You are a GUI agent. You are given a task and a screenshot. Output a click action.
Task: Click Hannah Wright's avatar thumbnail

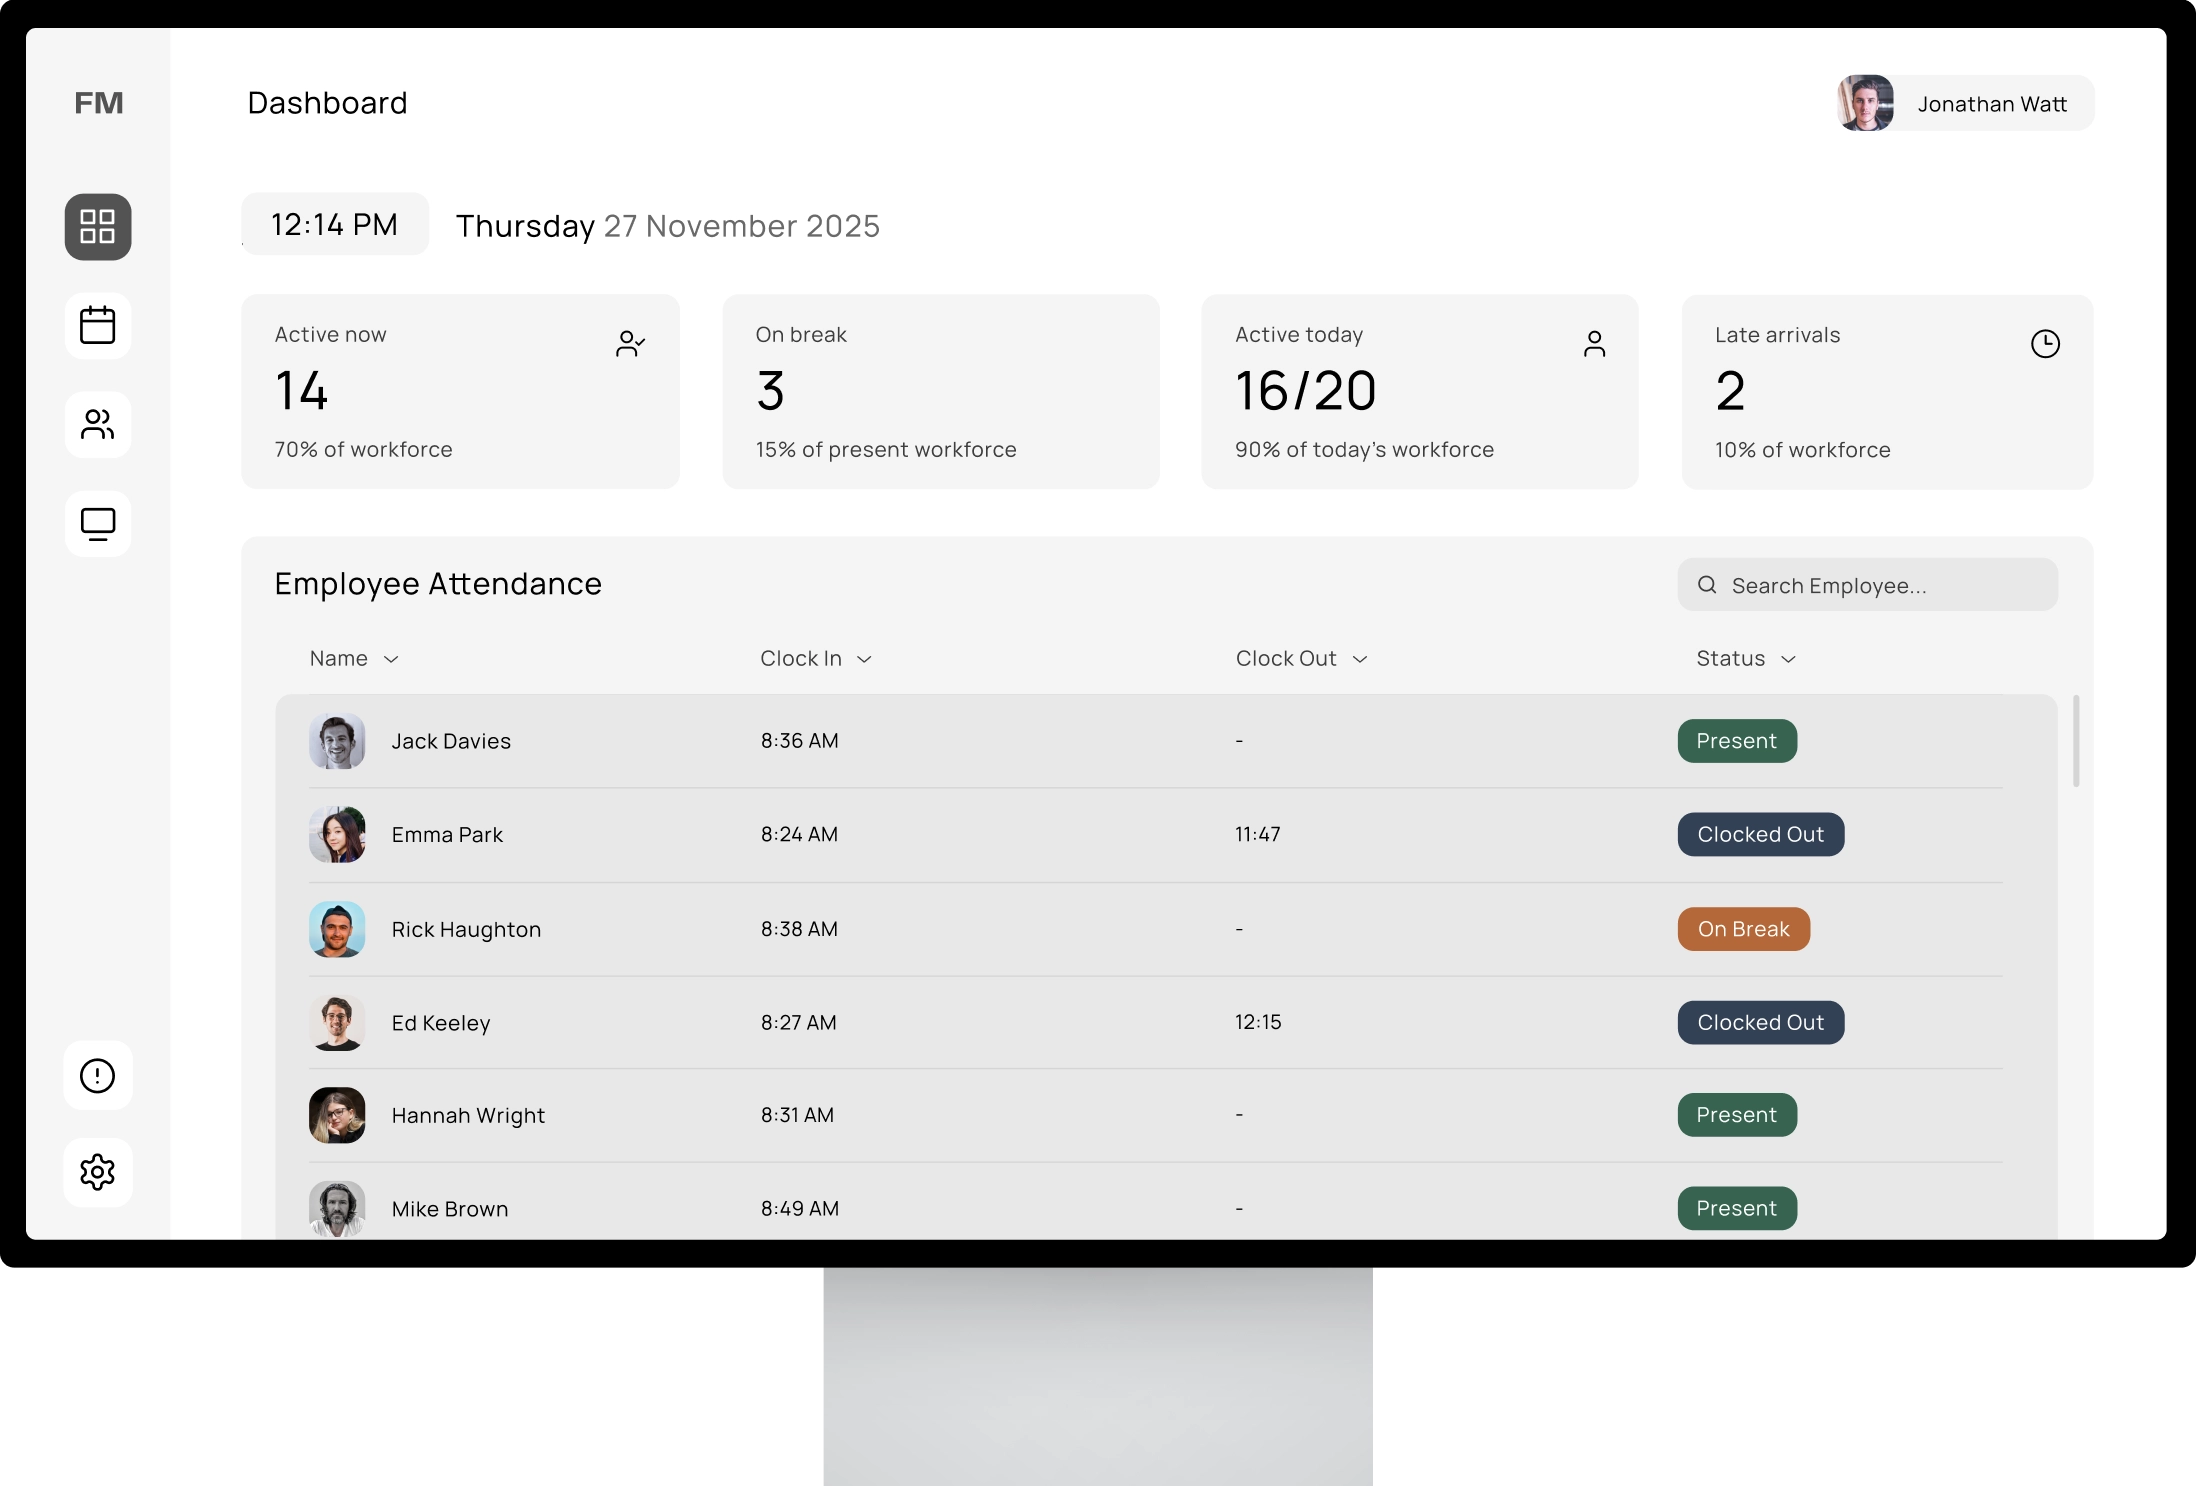point(337,1115)
